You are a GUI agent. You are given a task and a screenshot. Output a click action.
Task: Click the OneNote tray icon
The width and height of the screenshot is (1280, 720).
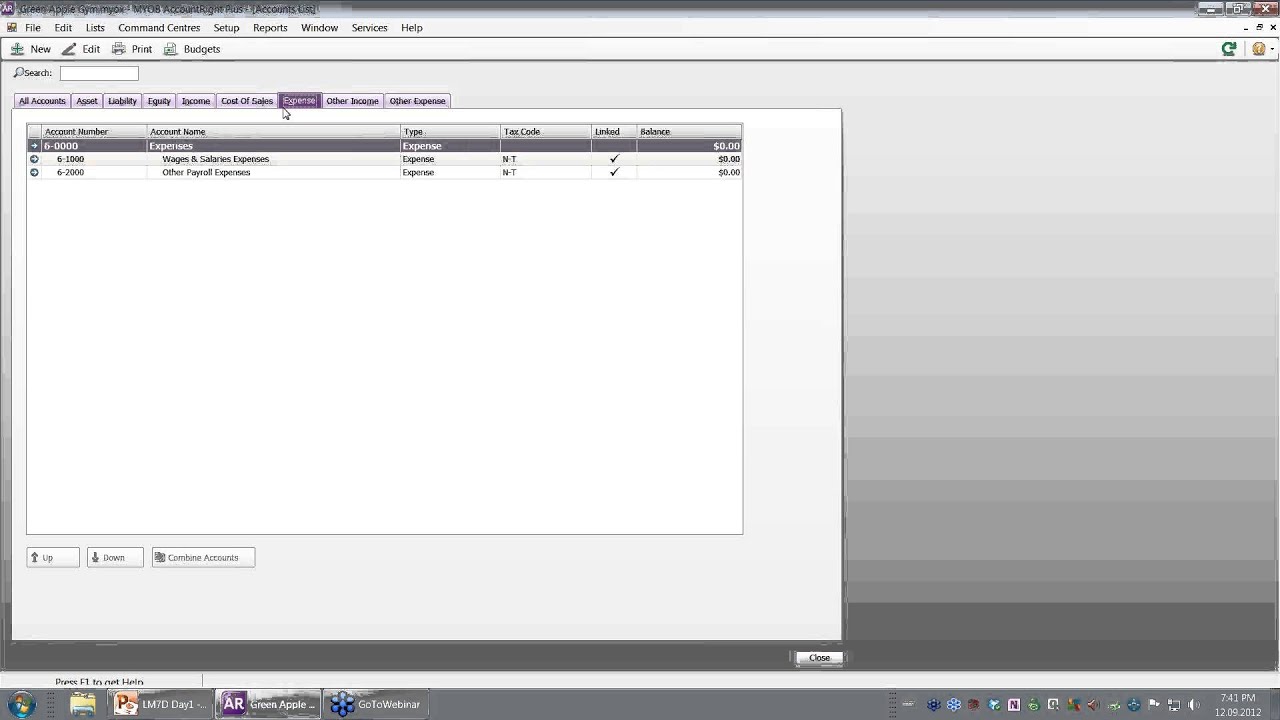(x=1014, y=704)
